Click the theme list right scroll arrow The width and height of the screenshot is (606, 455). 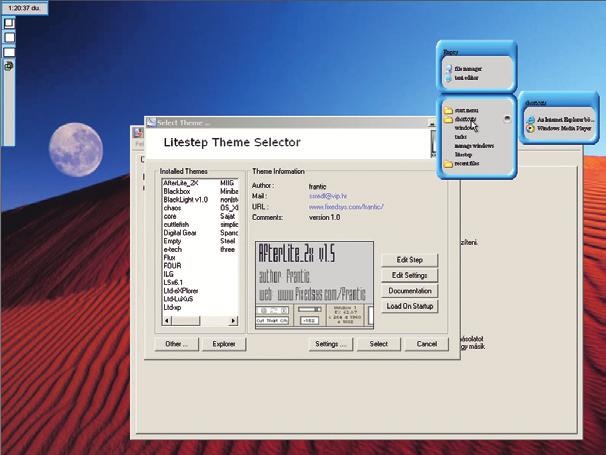click(x=233, y=320)
